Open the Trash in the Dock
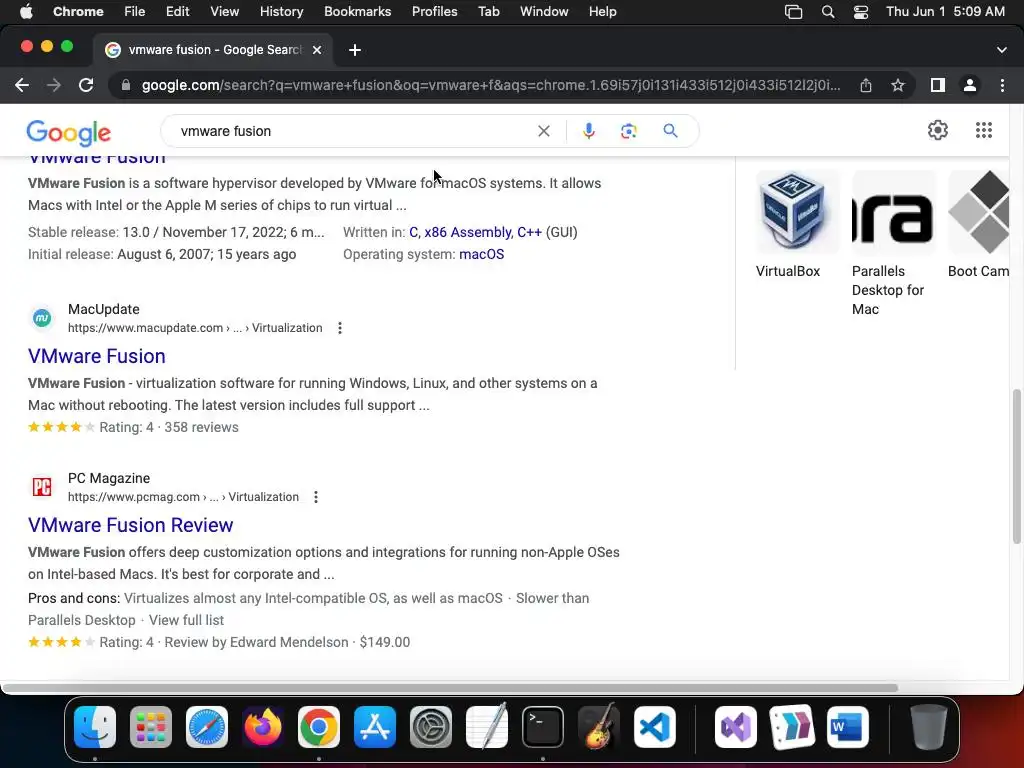The width and height of the screenshot is (1024, 768). click(x=929, y=727)
